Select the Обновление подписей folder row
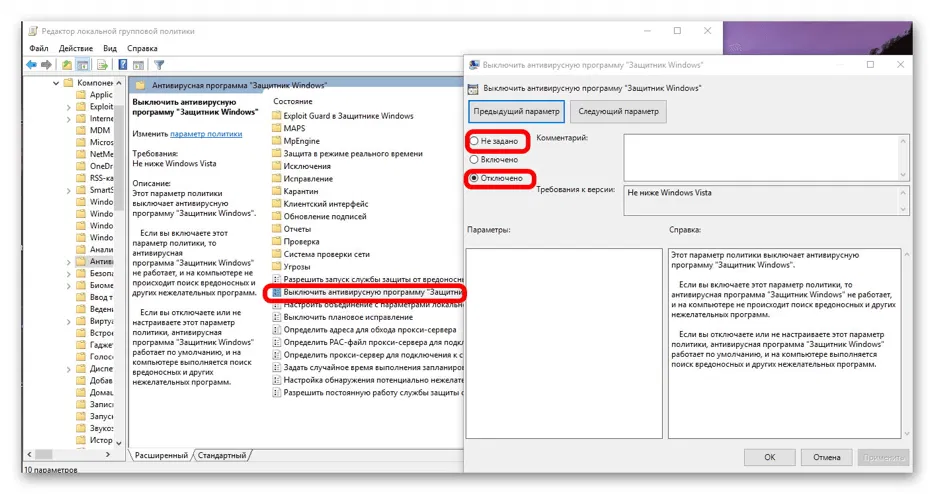934x494 pixels. tap(319, 216)
